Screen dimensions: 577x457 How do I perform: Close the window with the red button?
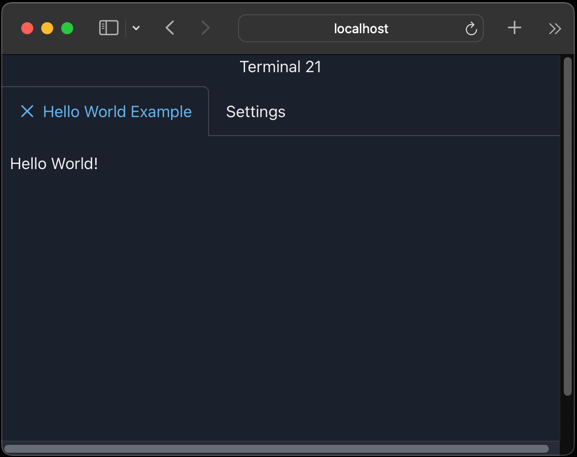pos(27,28)
